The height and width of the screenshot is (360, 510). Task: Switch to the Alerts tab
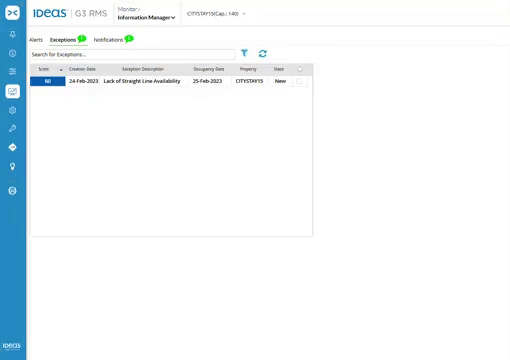[36, 40]
